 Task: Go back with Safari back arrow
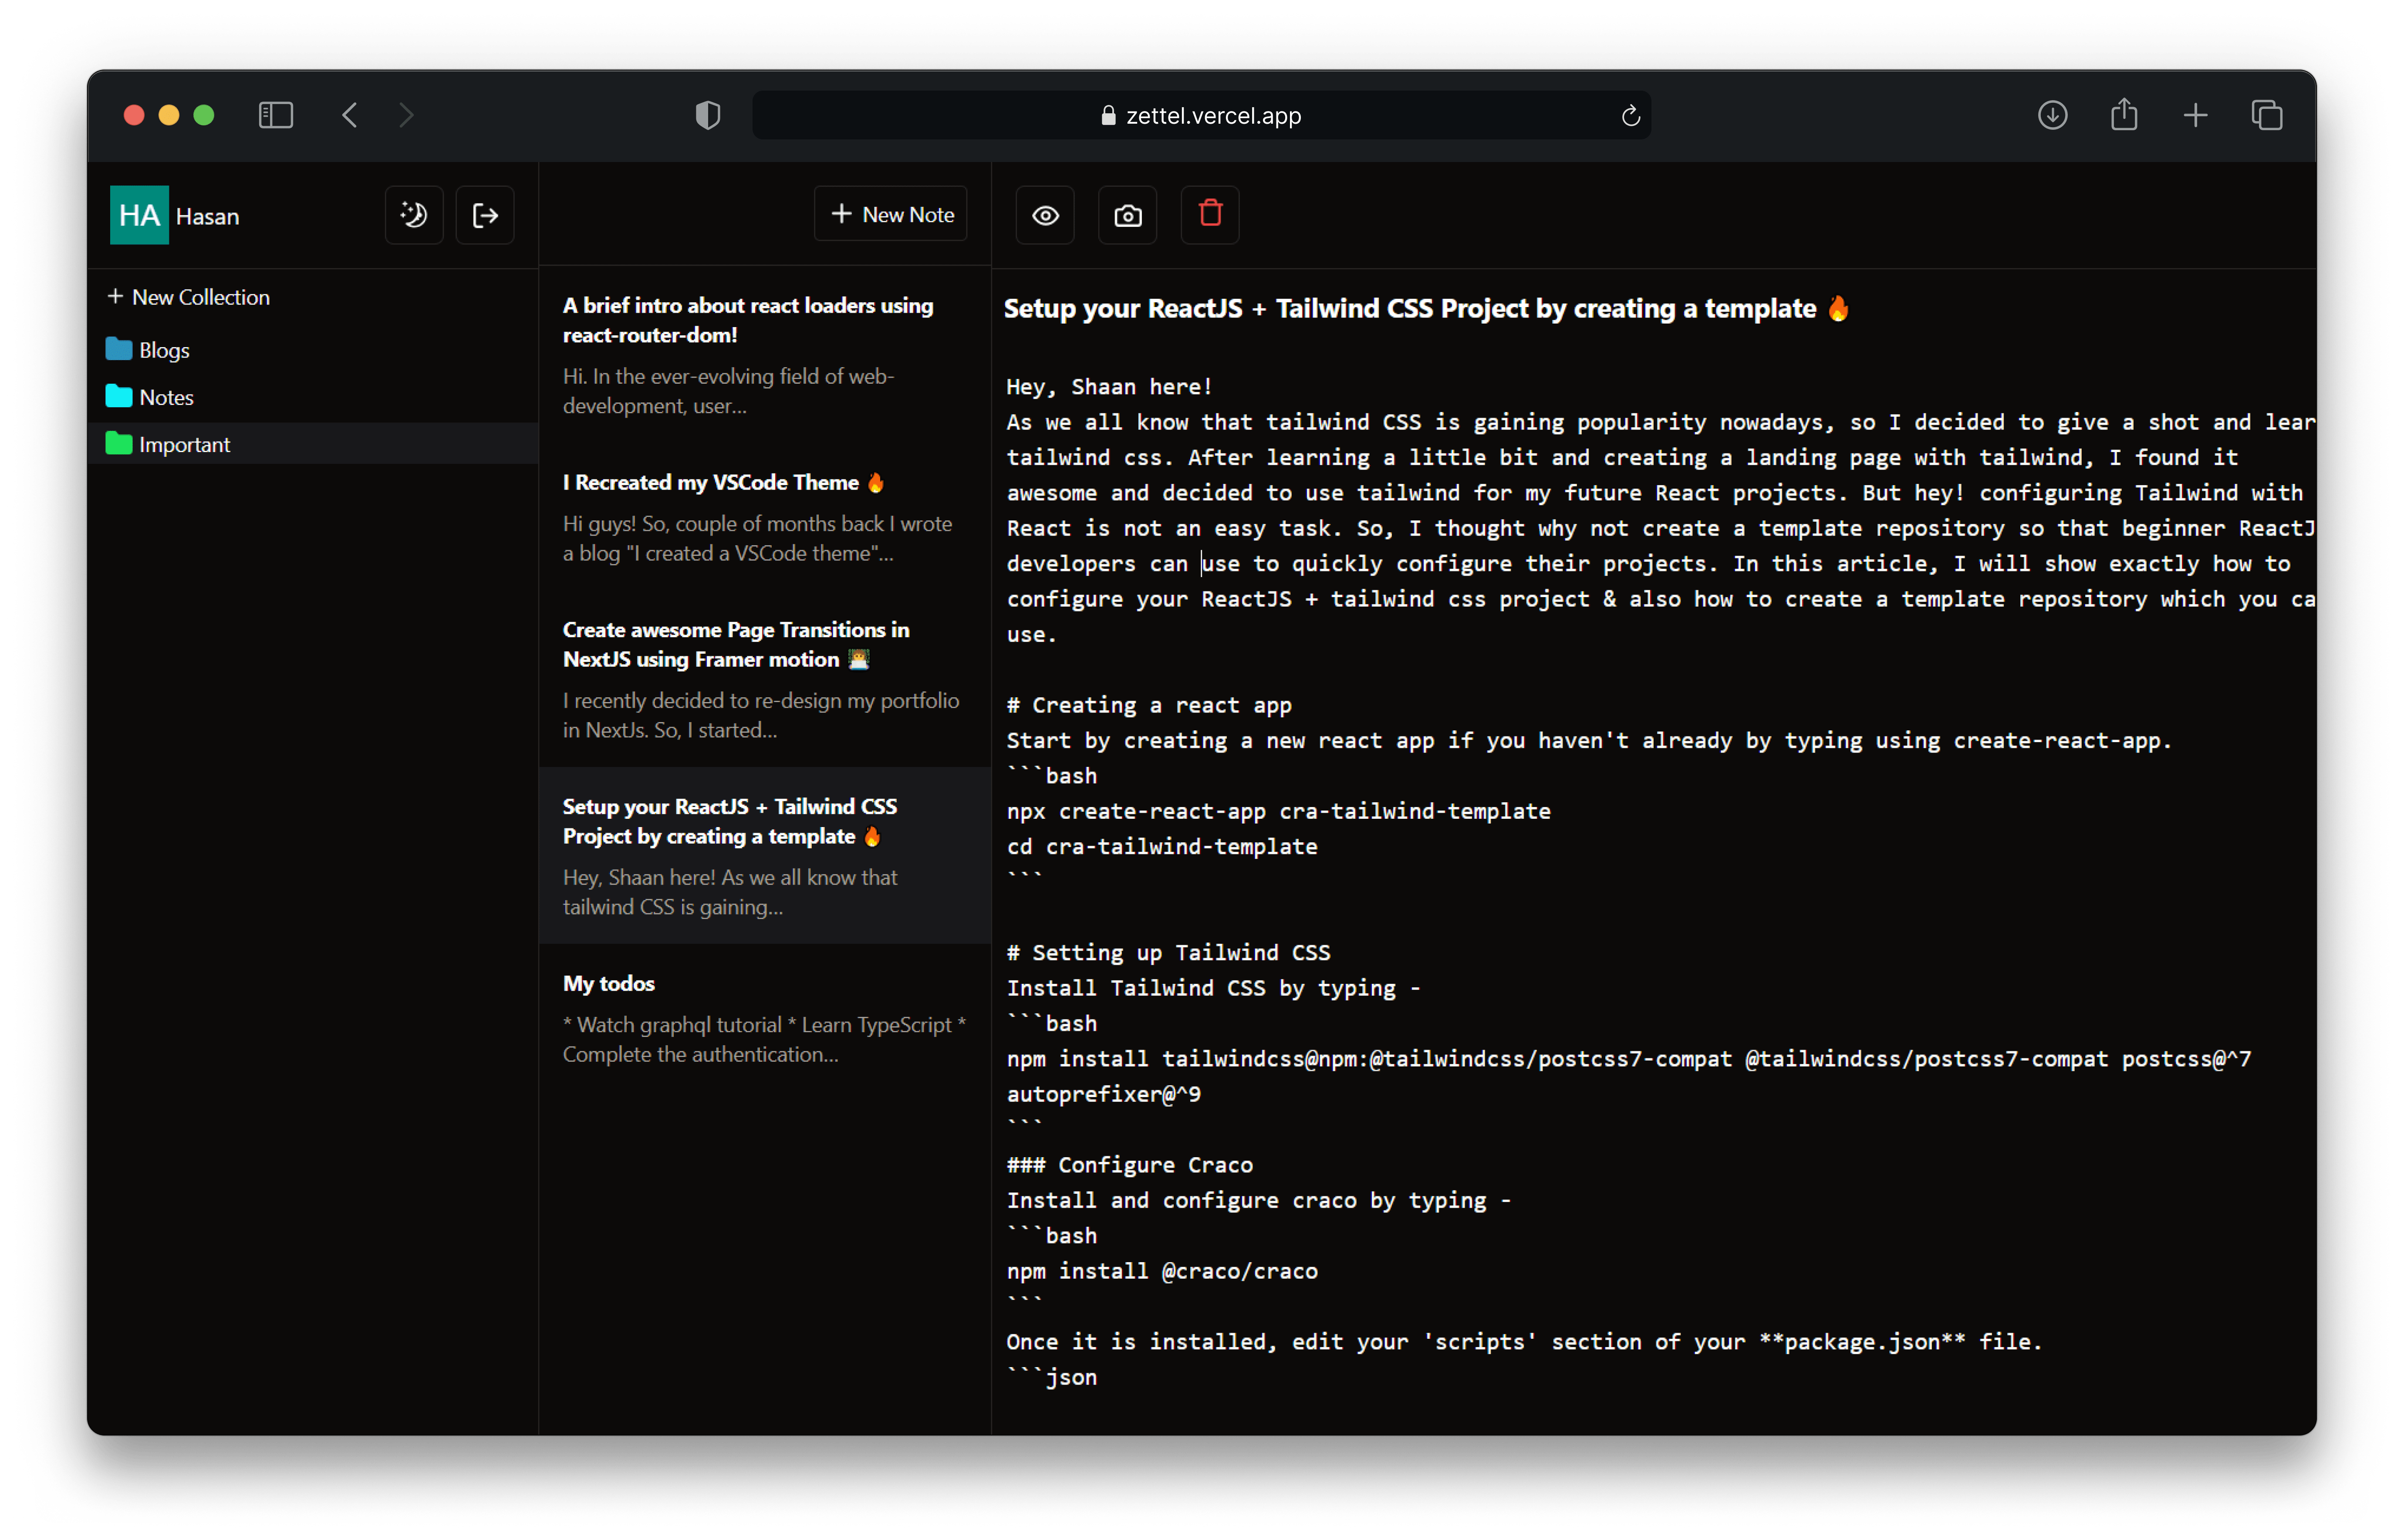(349, 115)
